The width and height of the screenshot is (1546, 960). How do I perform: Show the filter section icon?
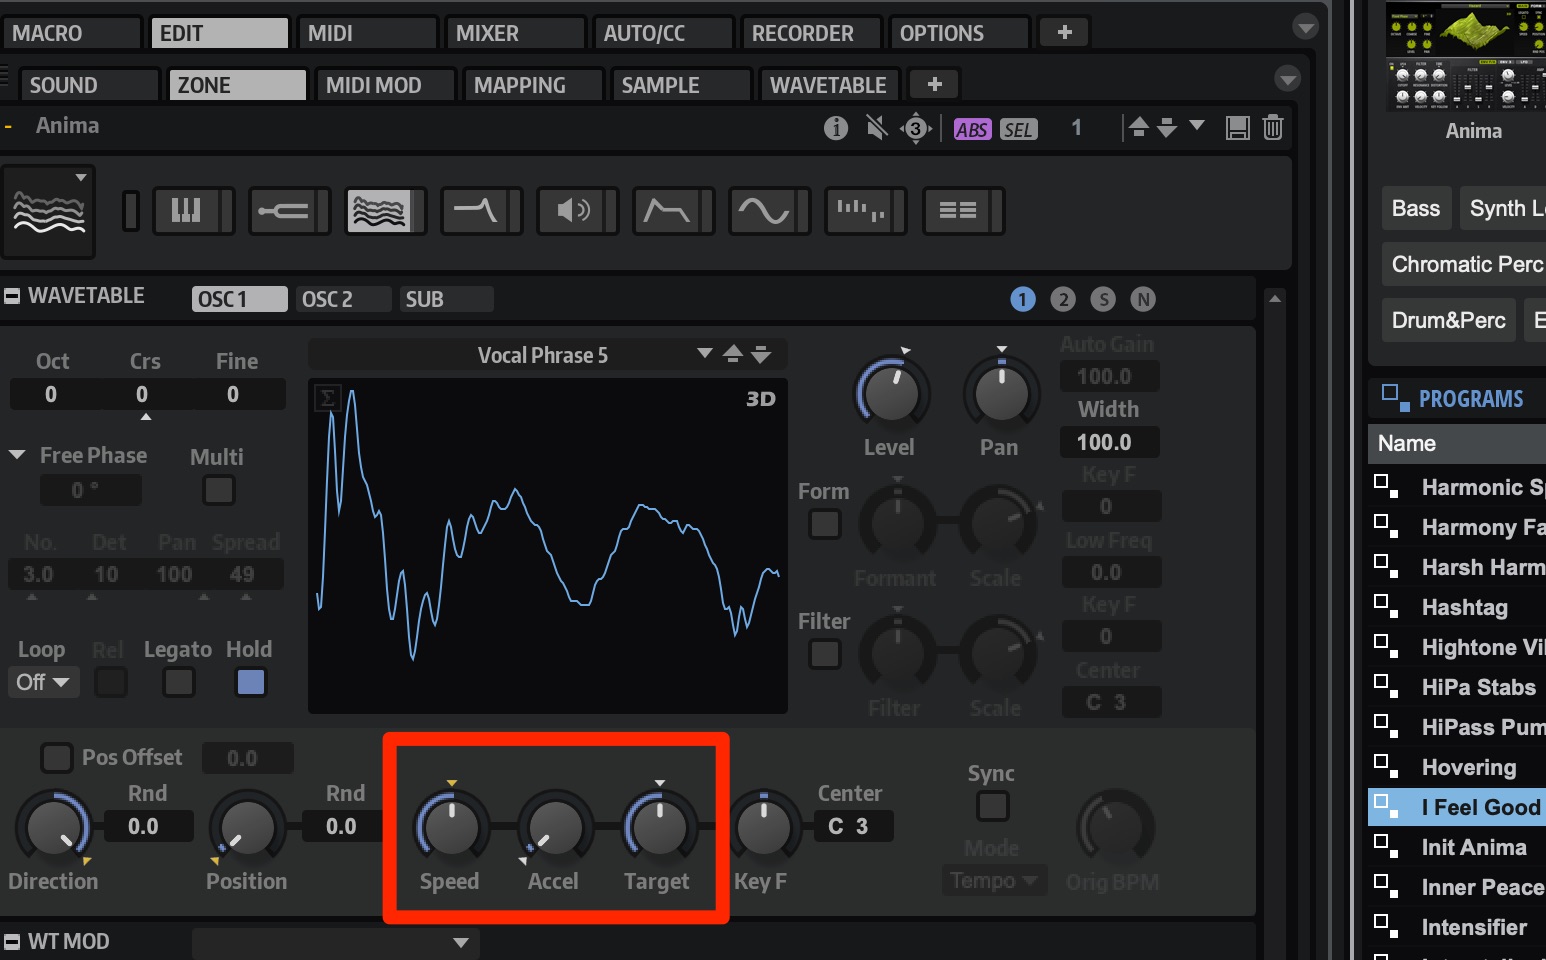[x=475, y=210]
